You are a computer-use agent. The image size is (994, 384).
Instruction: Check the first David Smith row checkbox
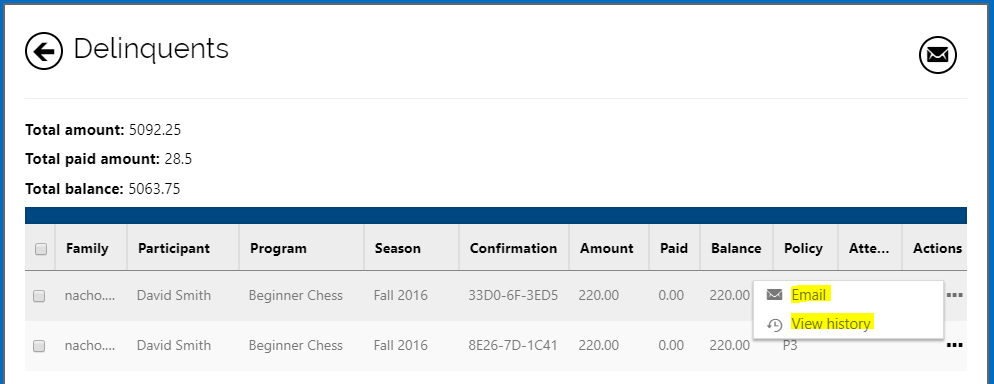click(39, 296)
